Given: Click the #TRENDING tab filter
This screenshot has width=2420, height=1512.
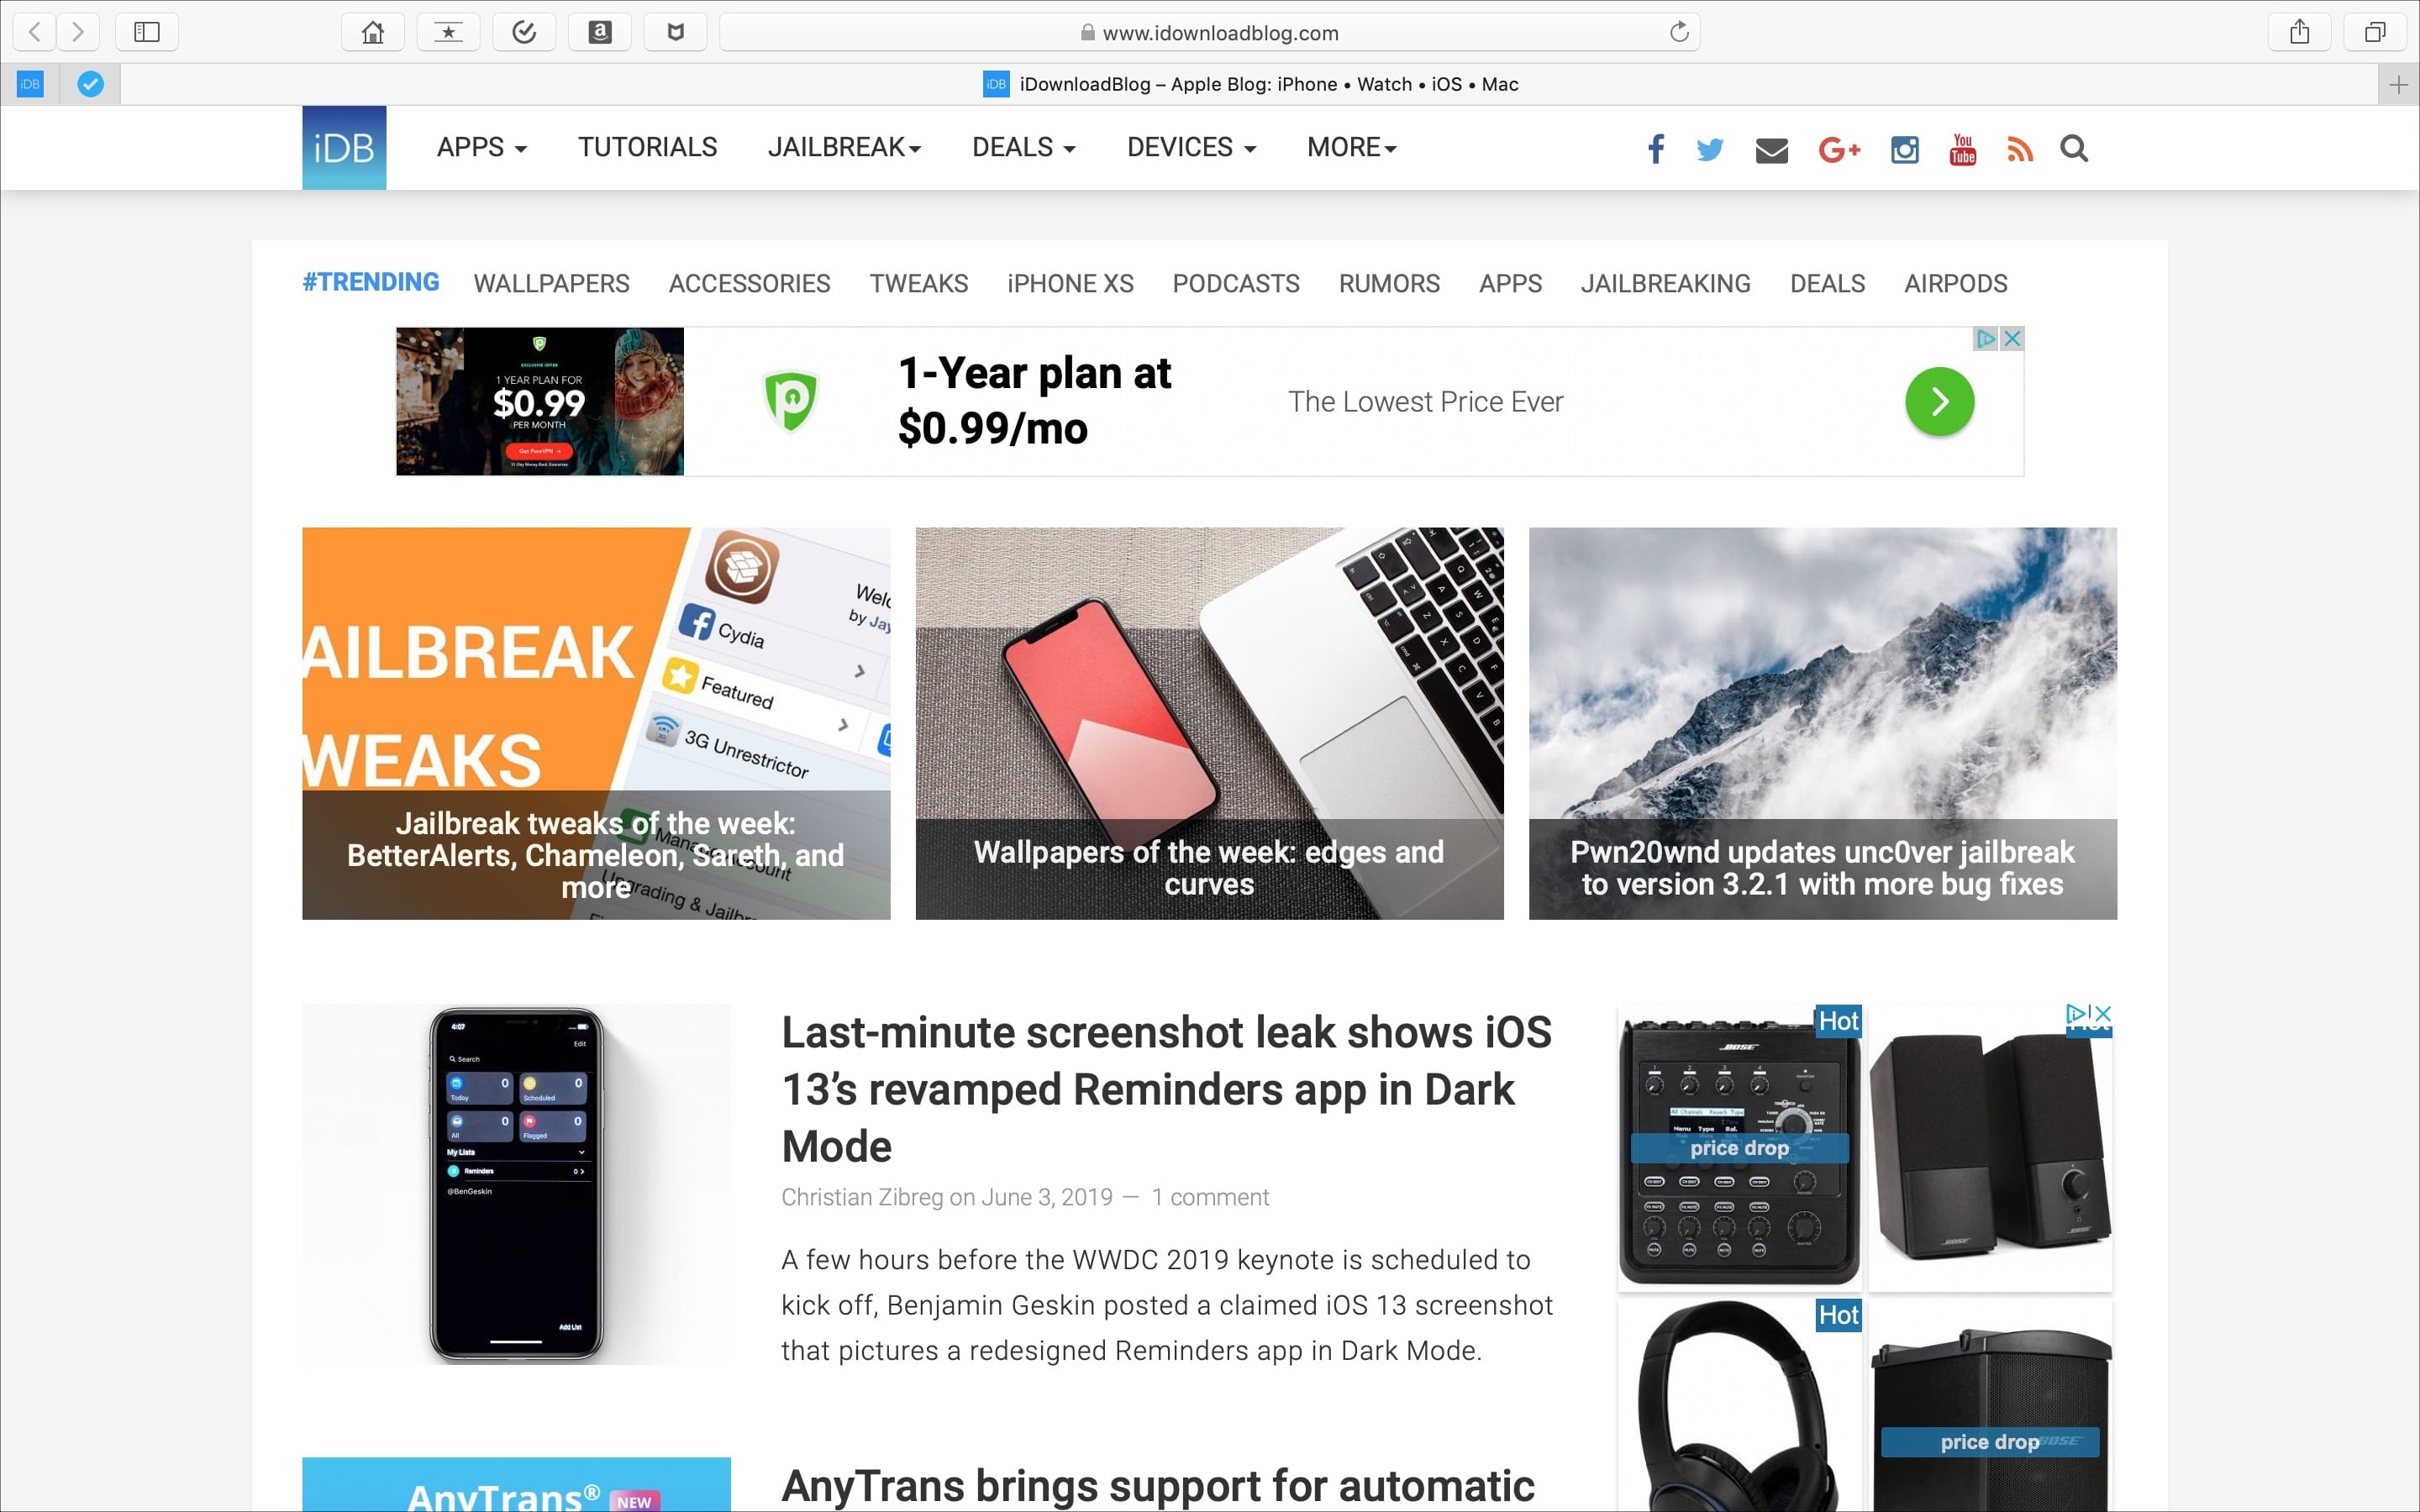Looking at the screenshot, I should [x=371, y=284].
